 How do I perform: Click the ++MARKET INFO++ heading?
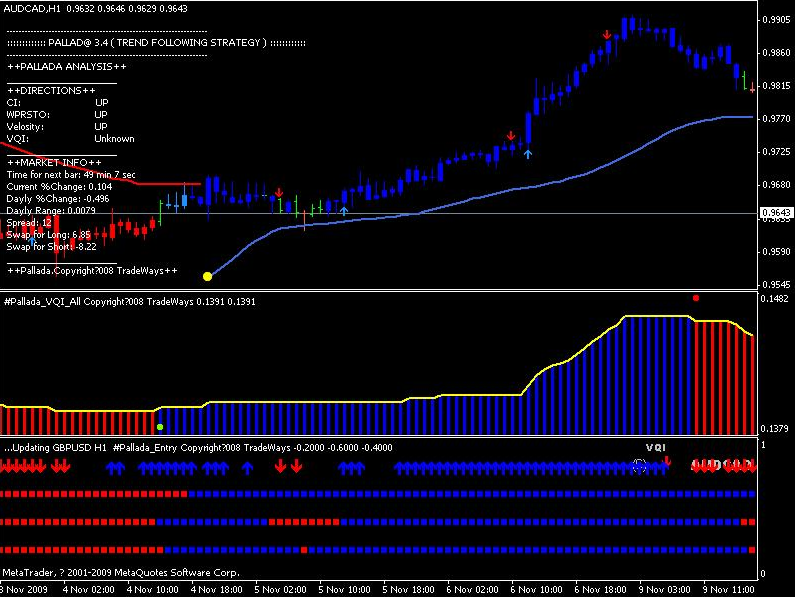click(x=54, y=162)
